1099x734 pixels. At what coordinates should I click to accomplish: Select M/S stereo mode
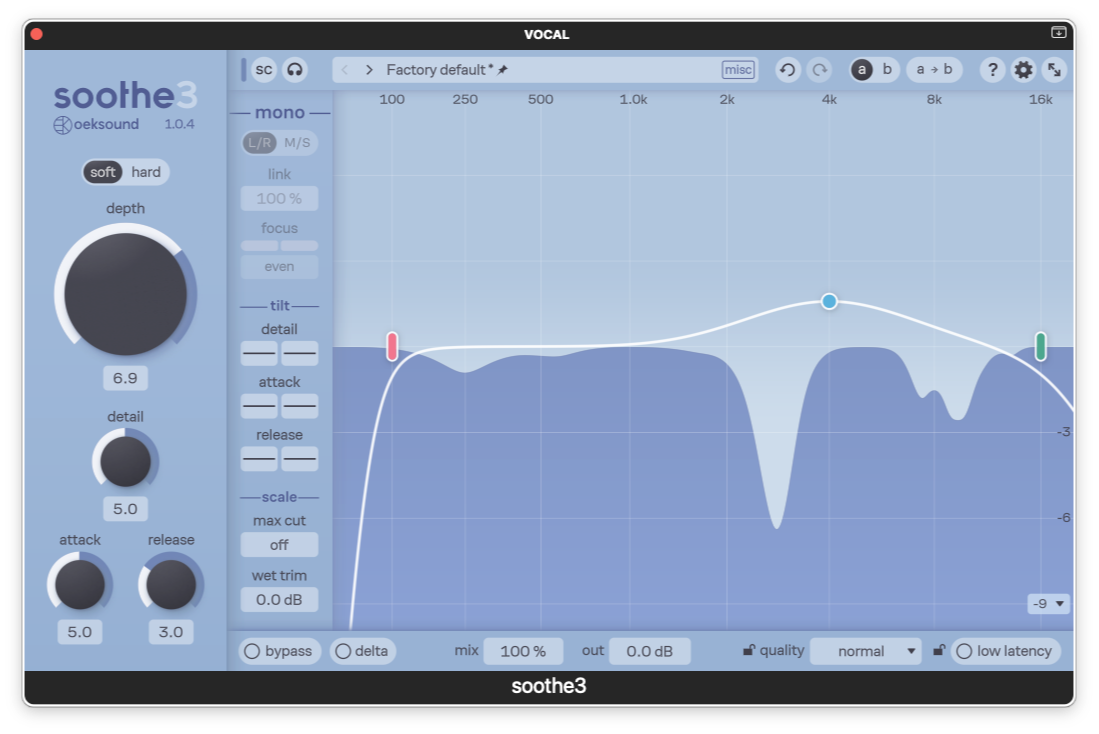[x=297, y=143]
